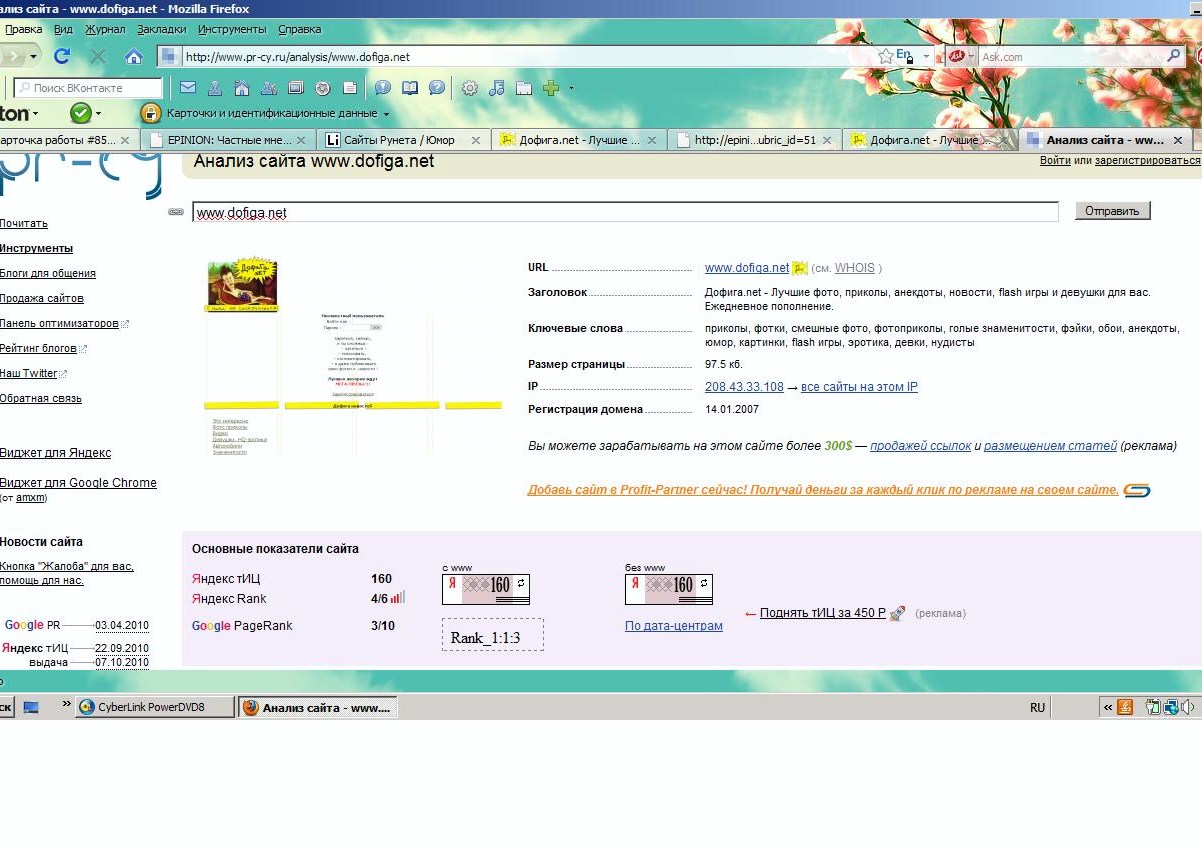Click the Ask search engine logo
Screen dimensions: 1202x850
coord(956,57)
